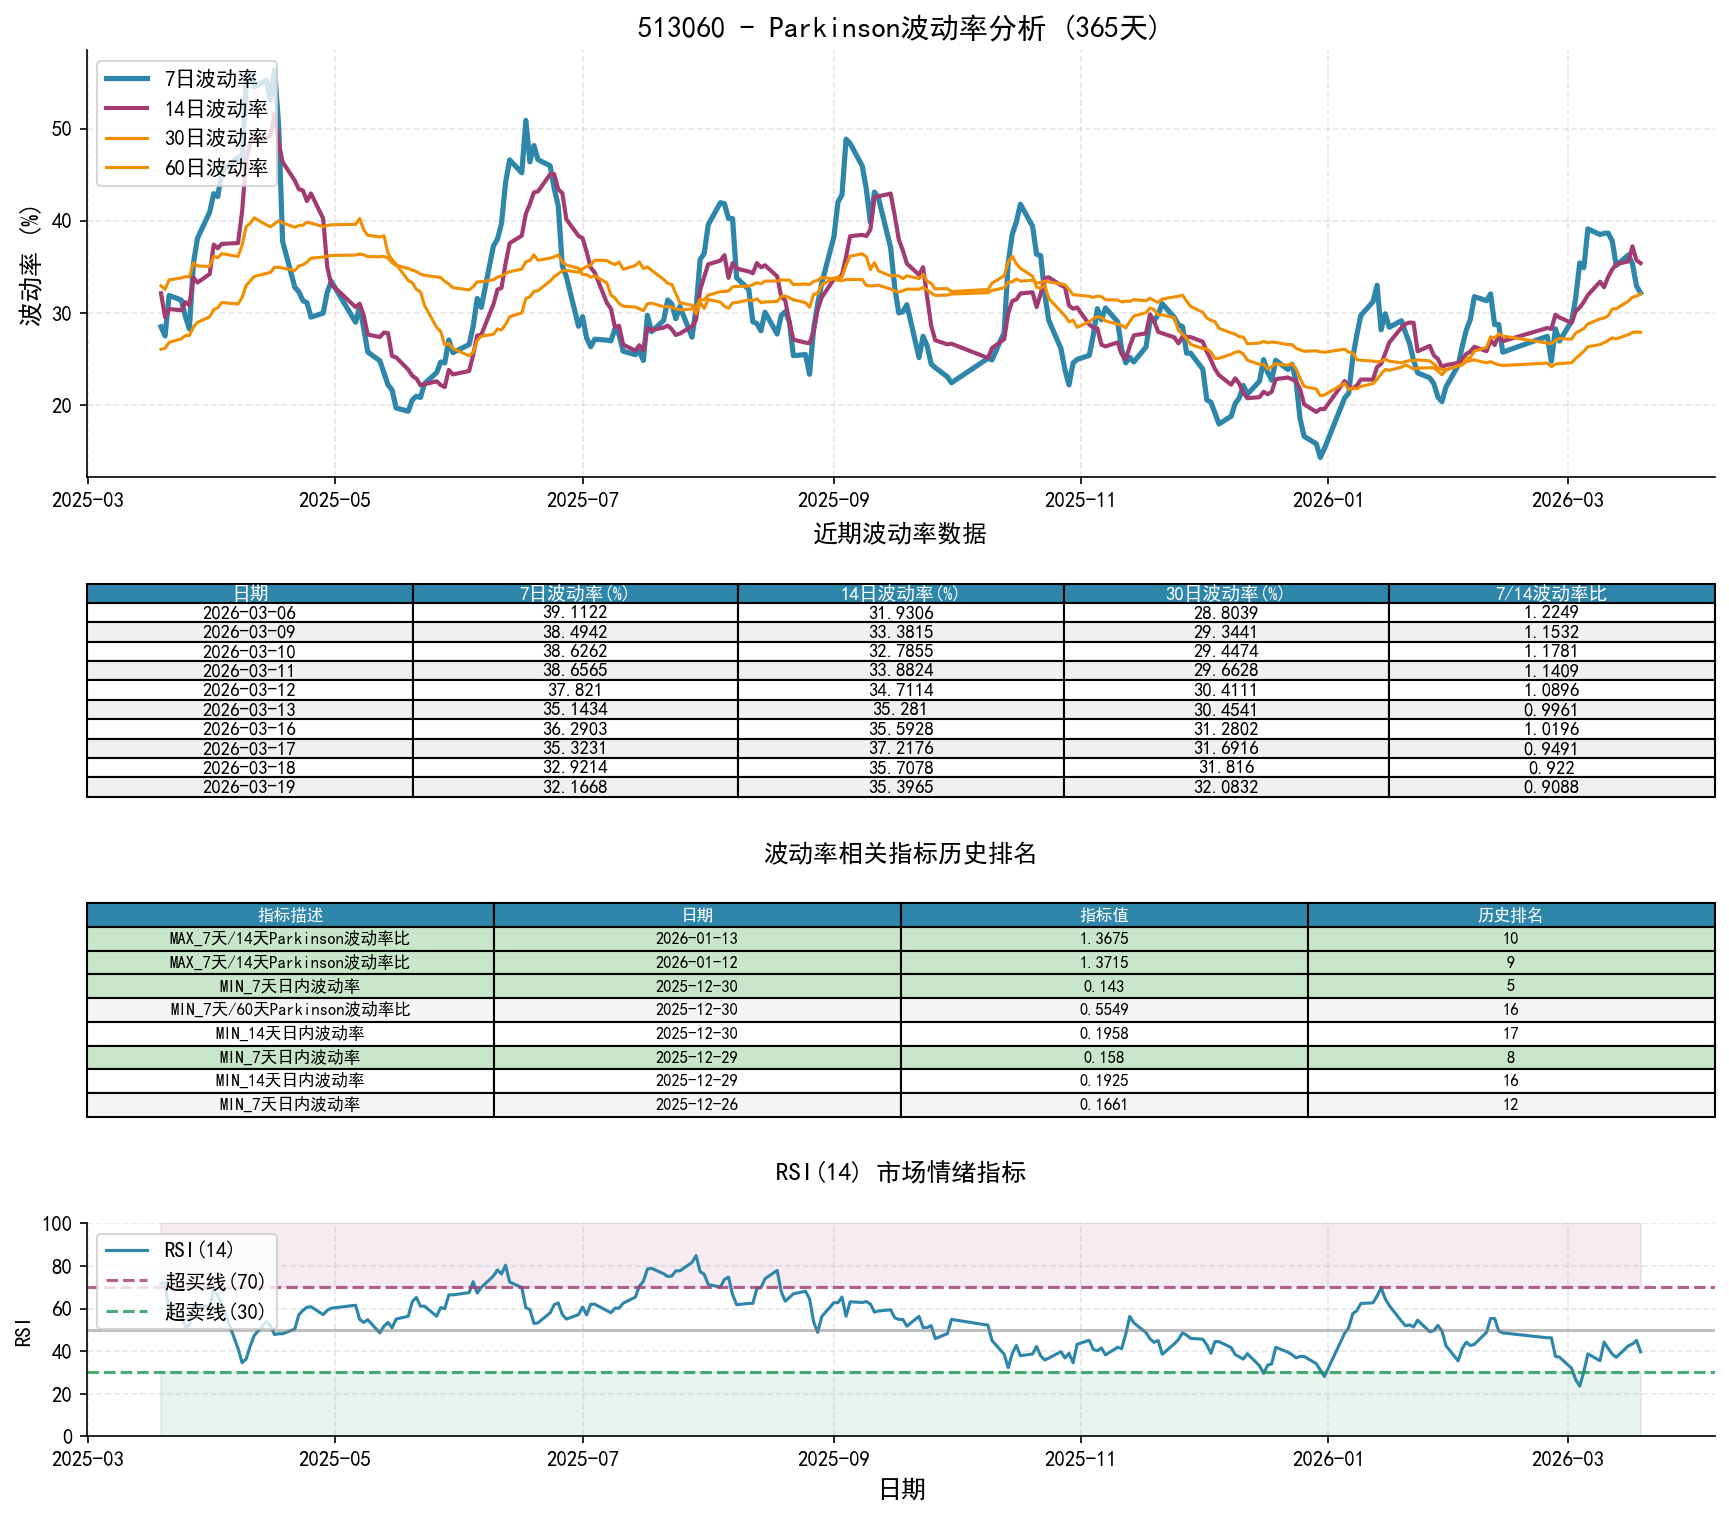The image size is (1729, 1515).
Task: Click the 7日波动率 legend line swatch
Action: click(128, 79)
